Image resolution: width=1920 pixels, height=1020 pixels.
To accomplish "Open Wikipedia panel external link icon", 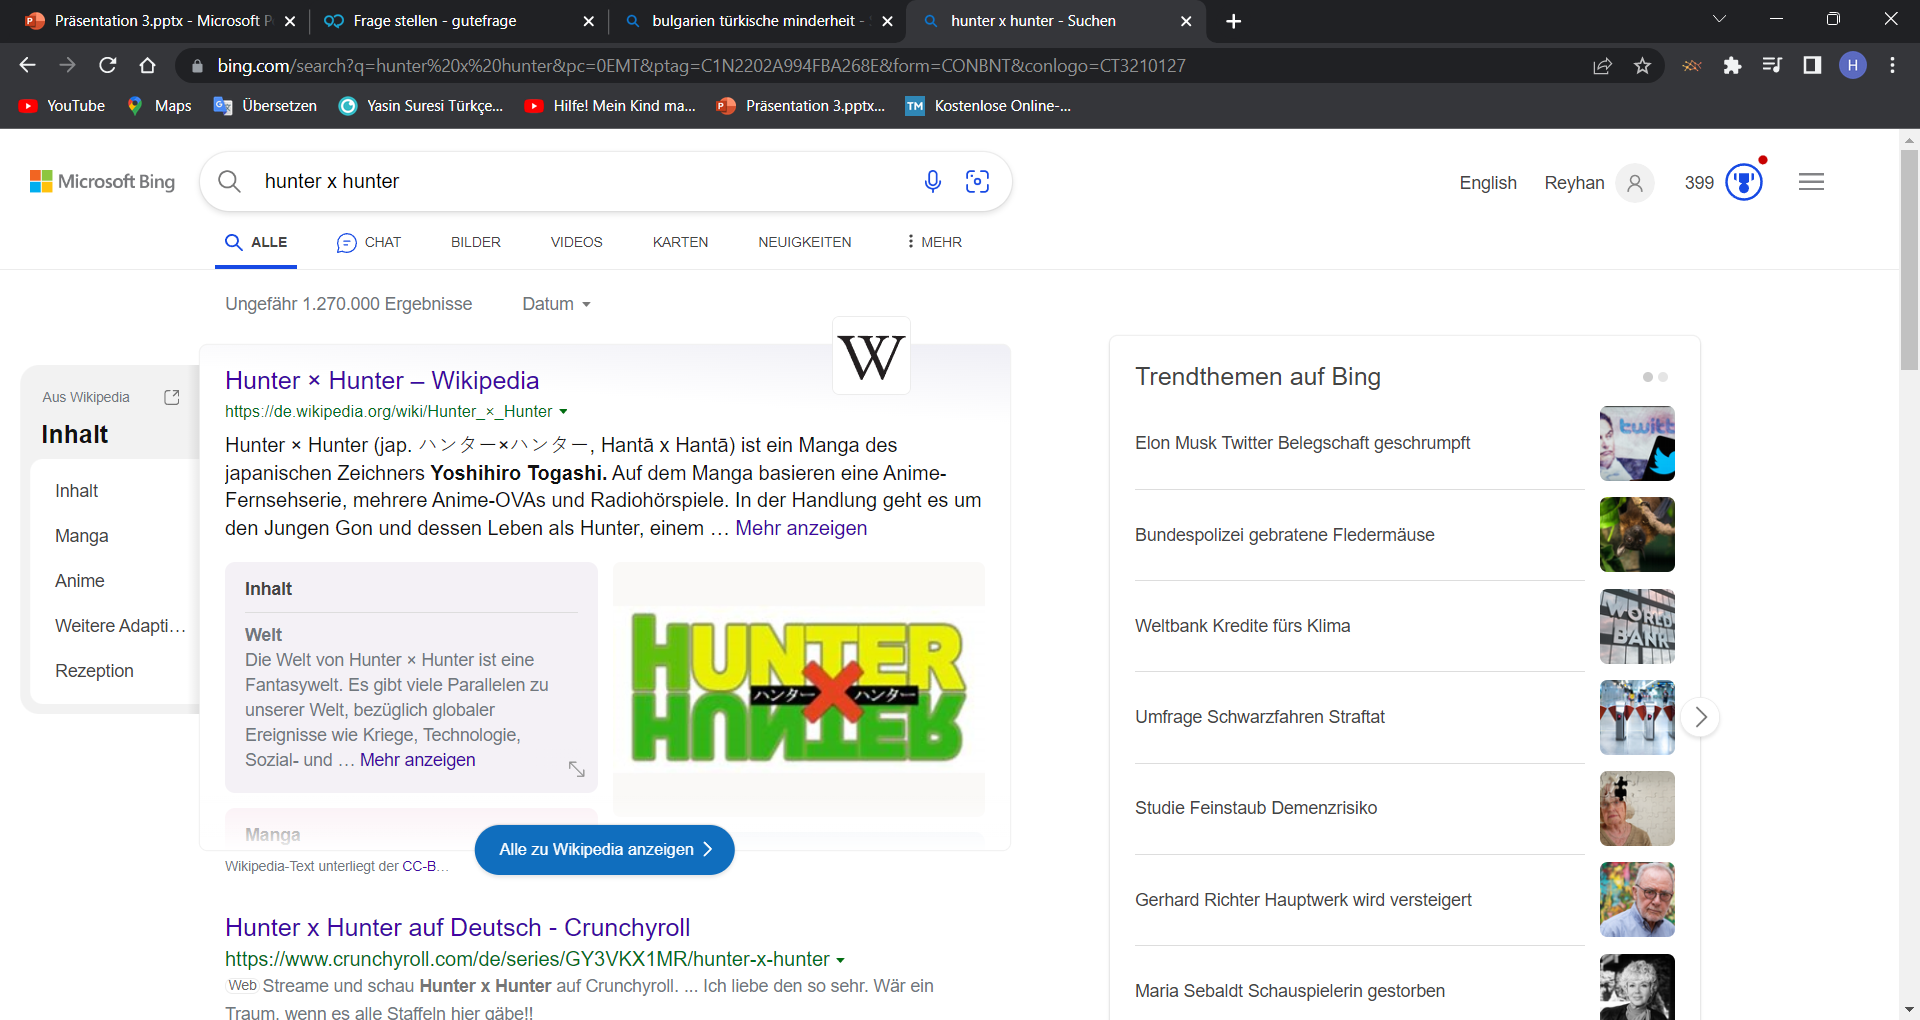I will (x=172, y=397).
